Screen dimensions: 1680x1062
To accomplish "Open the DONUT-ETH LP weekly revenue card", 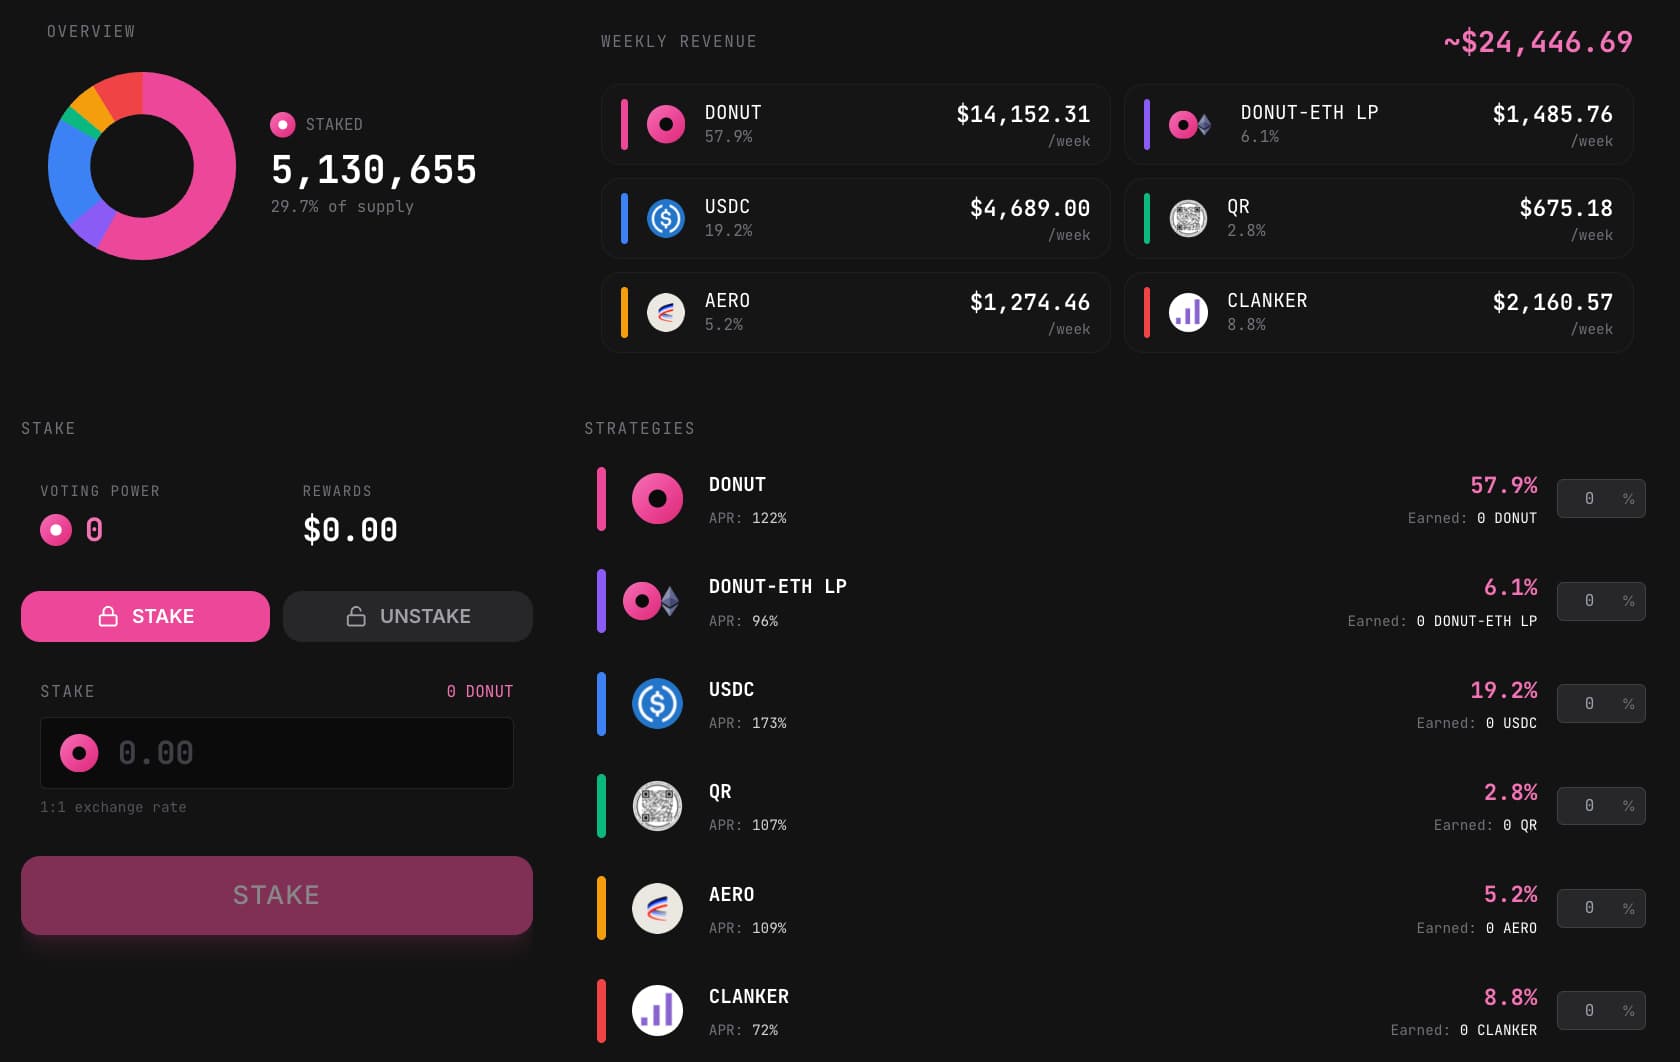I will [1378, 125].
